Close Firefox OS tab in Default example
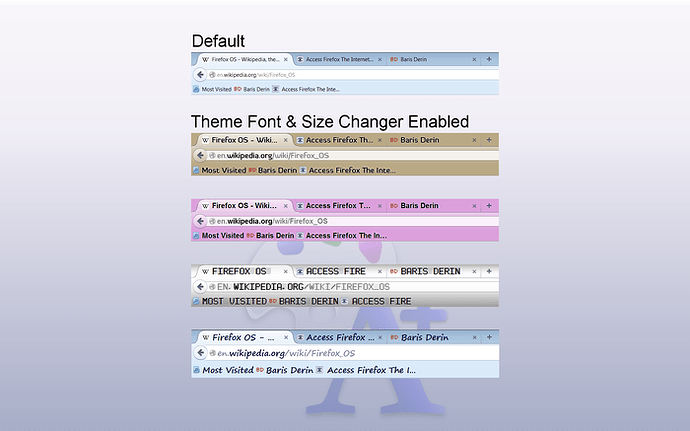Screen dimensions: 690x431 (286, 59)
